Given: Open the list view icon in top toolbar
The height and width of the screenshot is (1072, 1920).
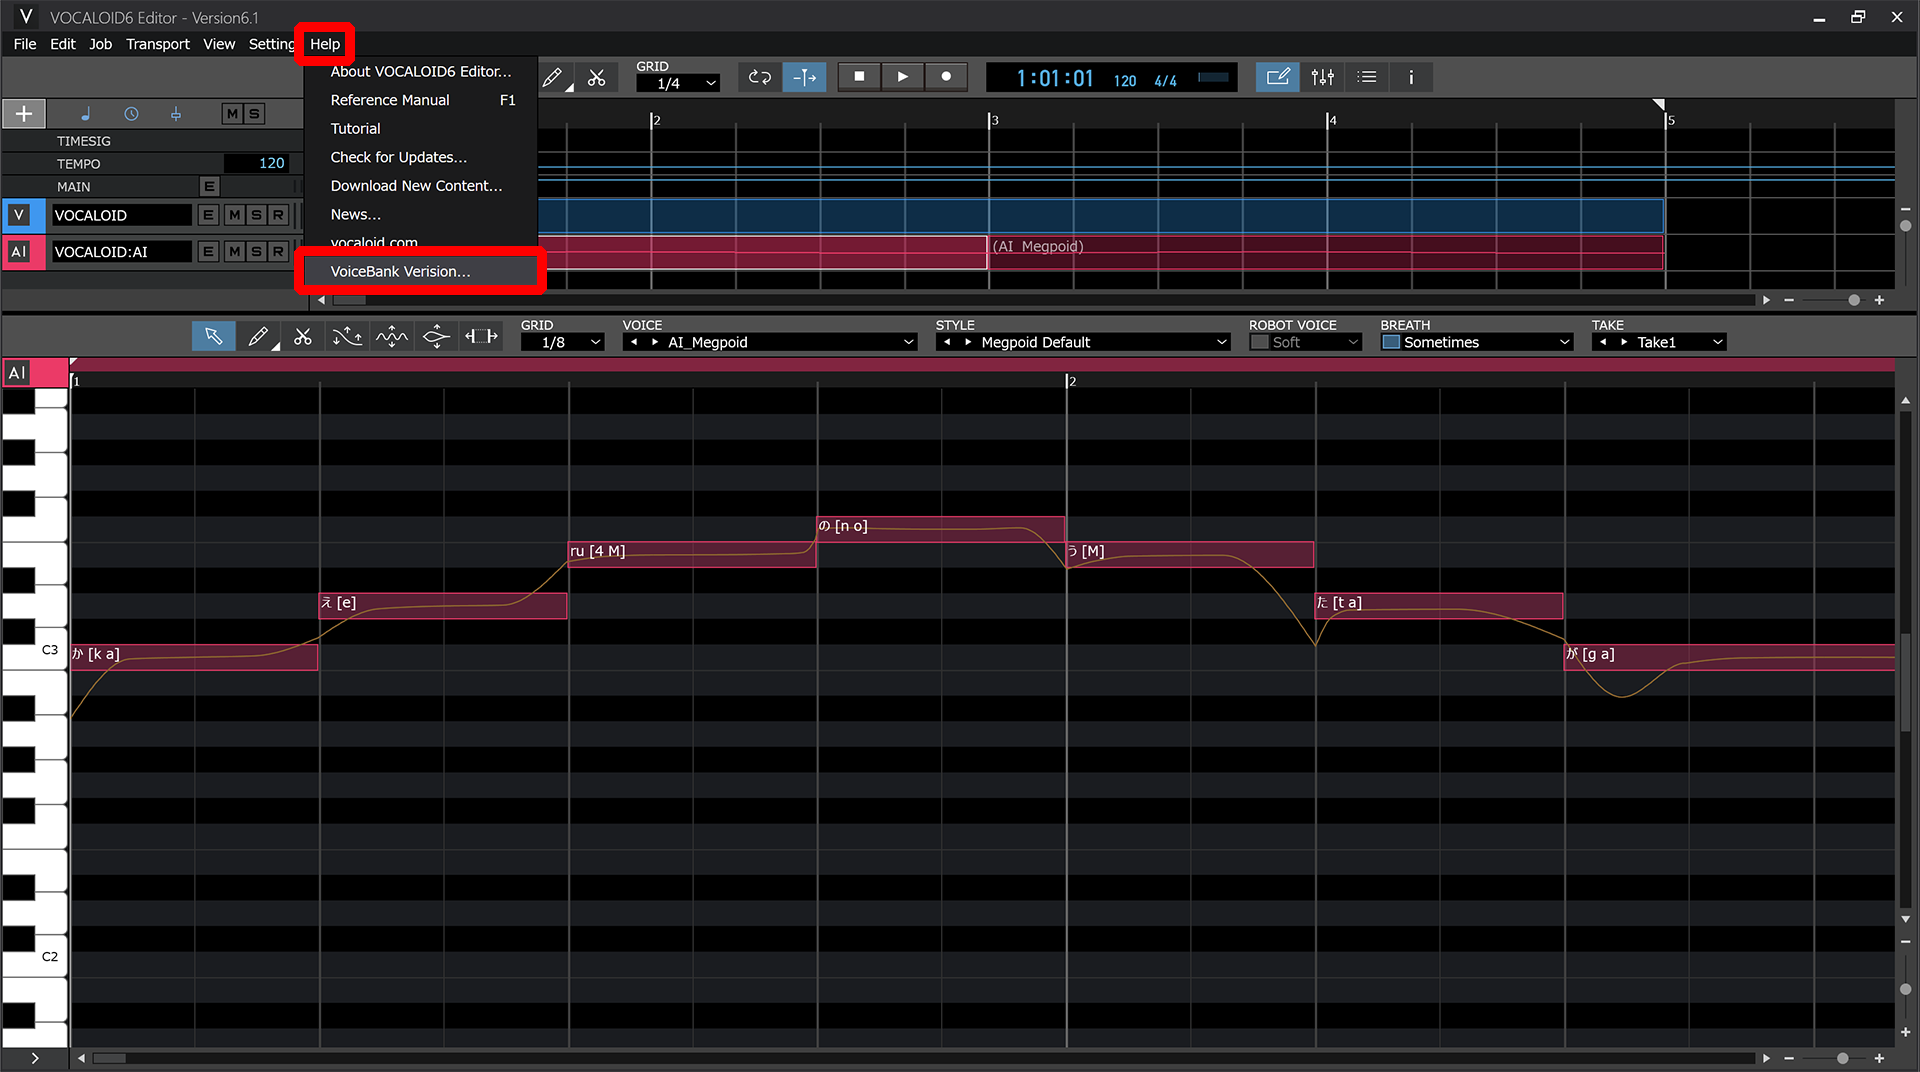Looking at the screenshot, I should tap(1366, 77).
